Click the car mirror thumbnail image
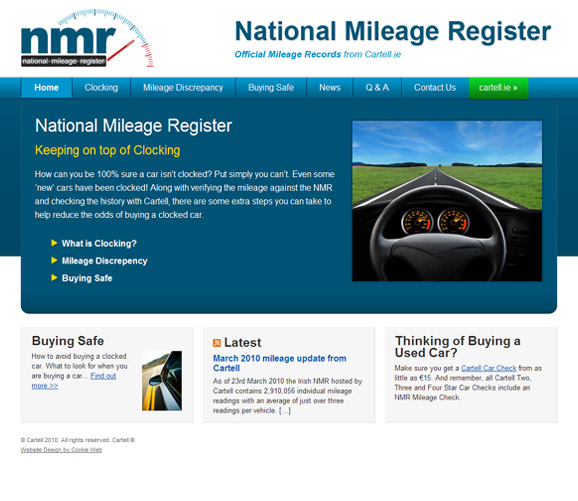The image size is (578, 501). 162,381
